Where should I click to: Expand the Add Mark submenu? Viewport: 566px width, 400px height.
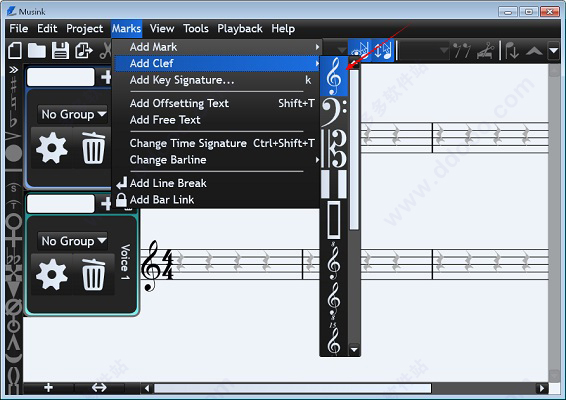point(218,47)
